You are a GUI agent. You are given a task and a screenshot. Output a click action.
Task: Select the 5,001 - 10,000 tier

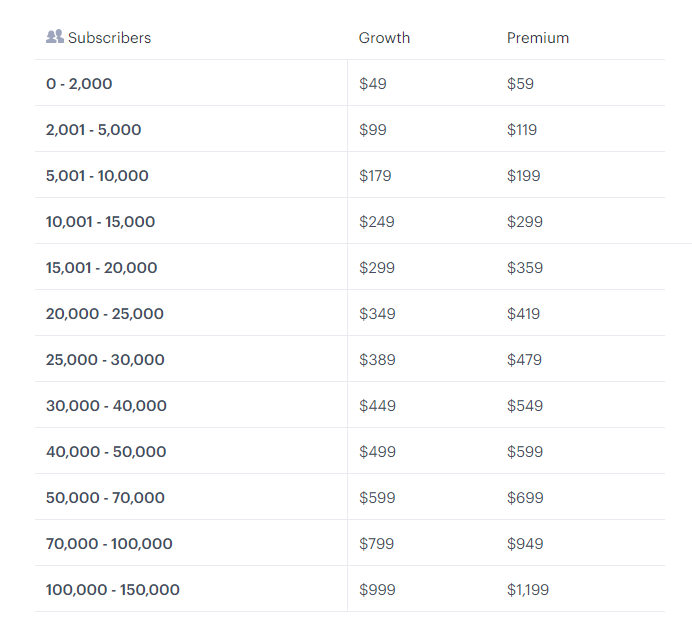pyautogui.click(x=97, y=176)
